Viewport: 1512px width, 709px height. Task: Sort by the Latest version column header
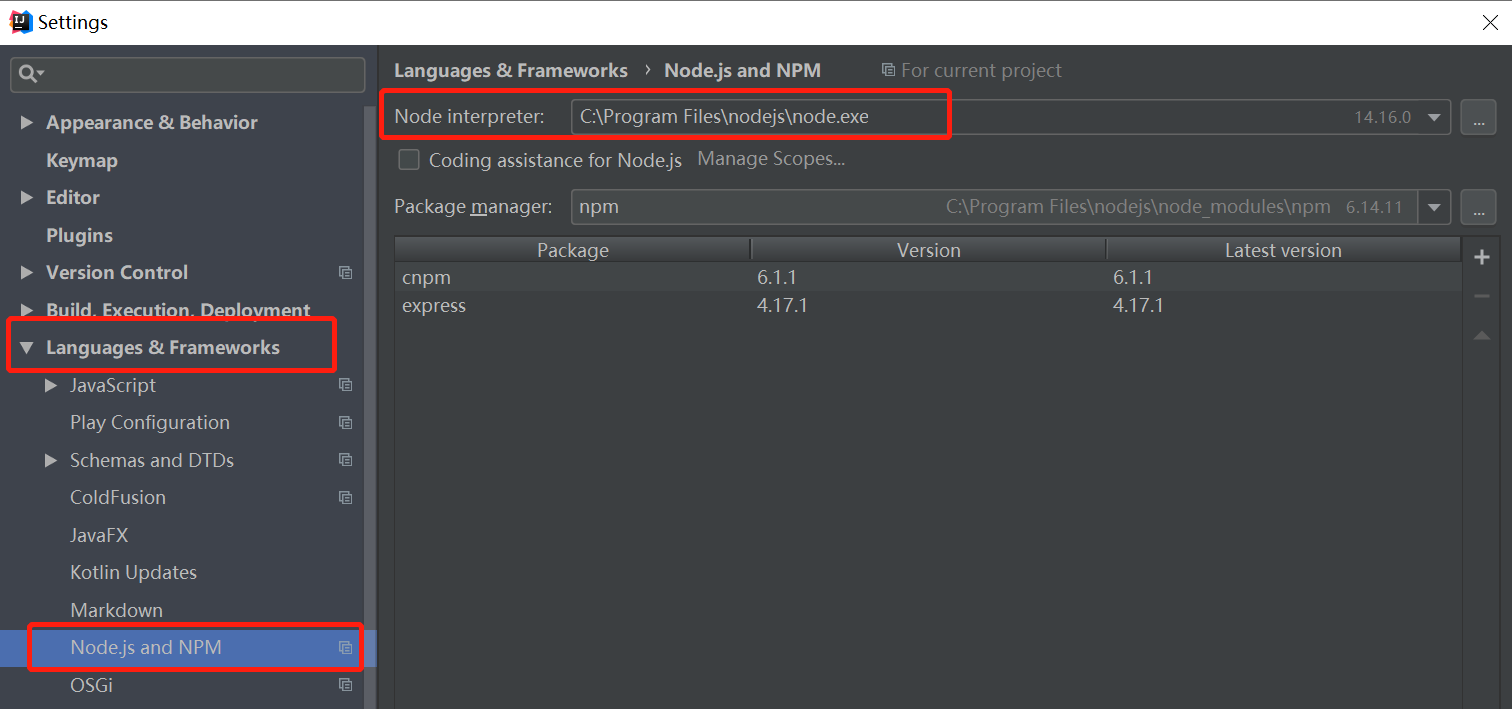coord(1284,250)
